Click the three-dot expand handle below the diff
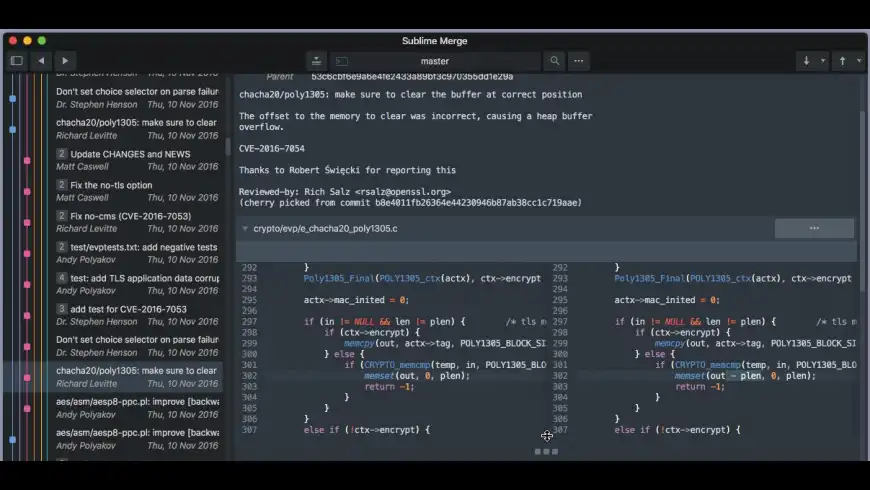Image resolution: width=870 pixels, height=490 pixels. point(546,452)
